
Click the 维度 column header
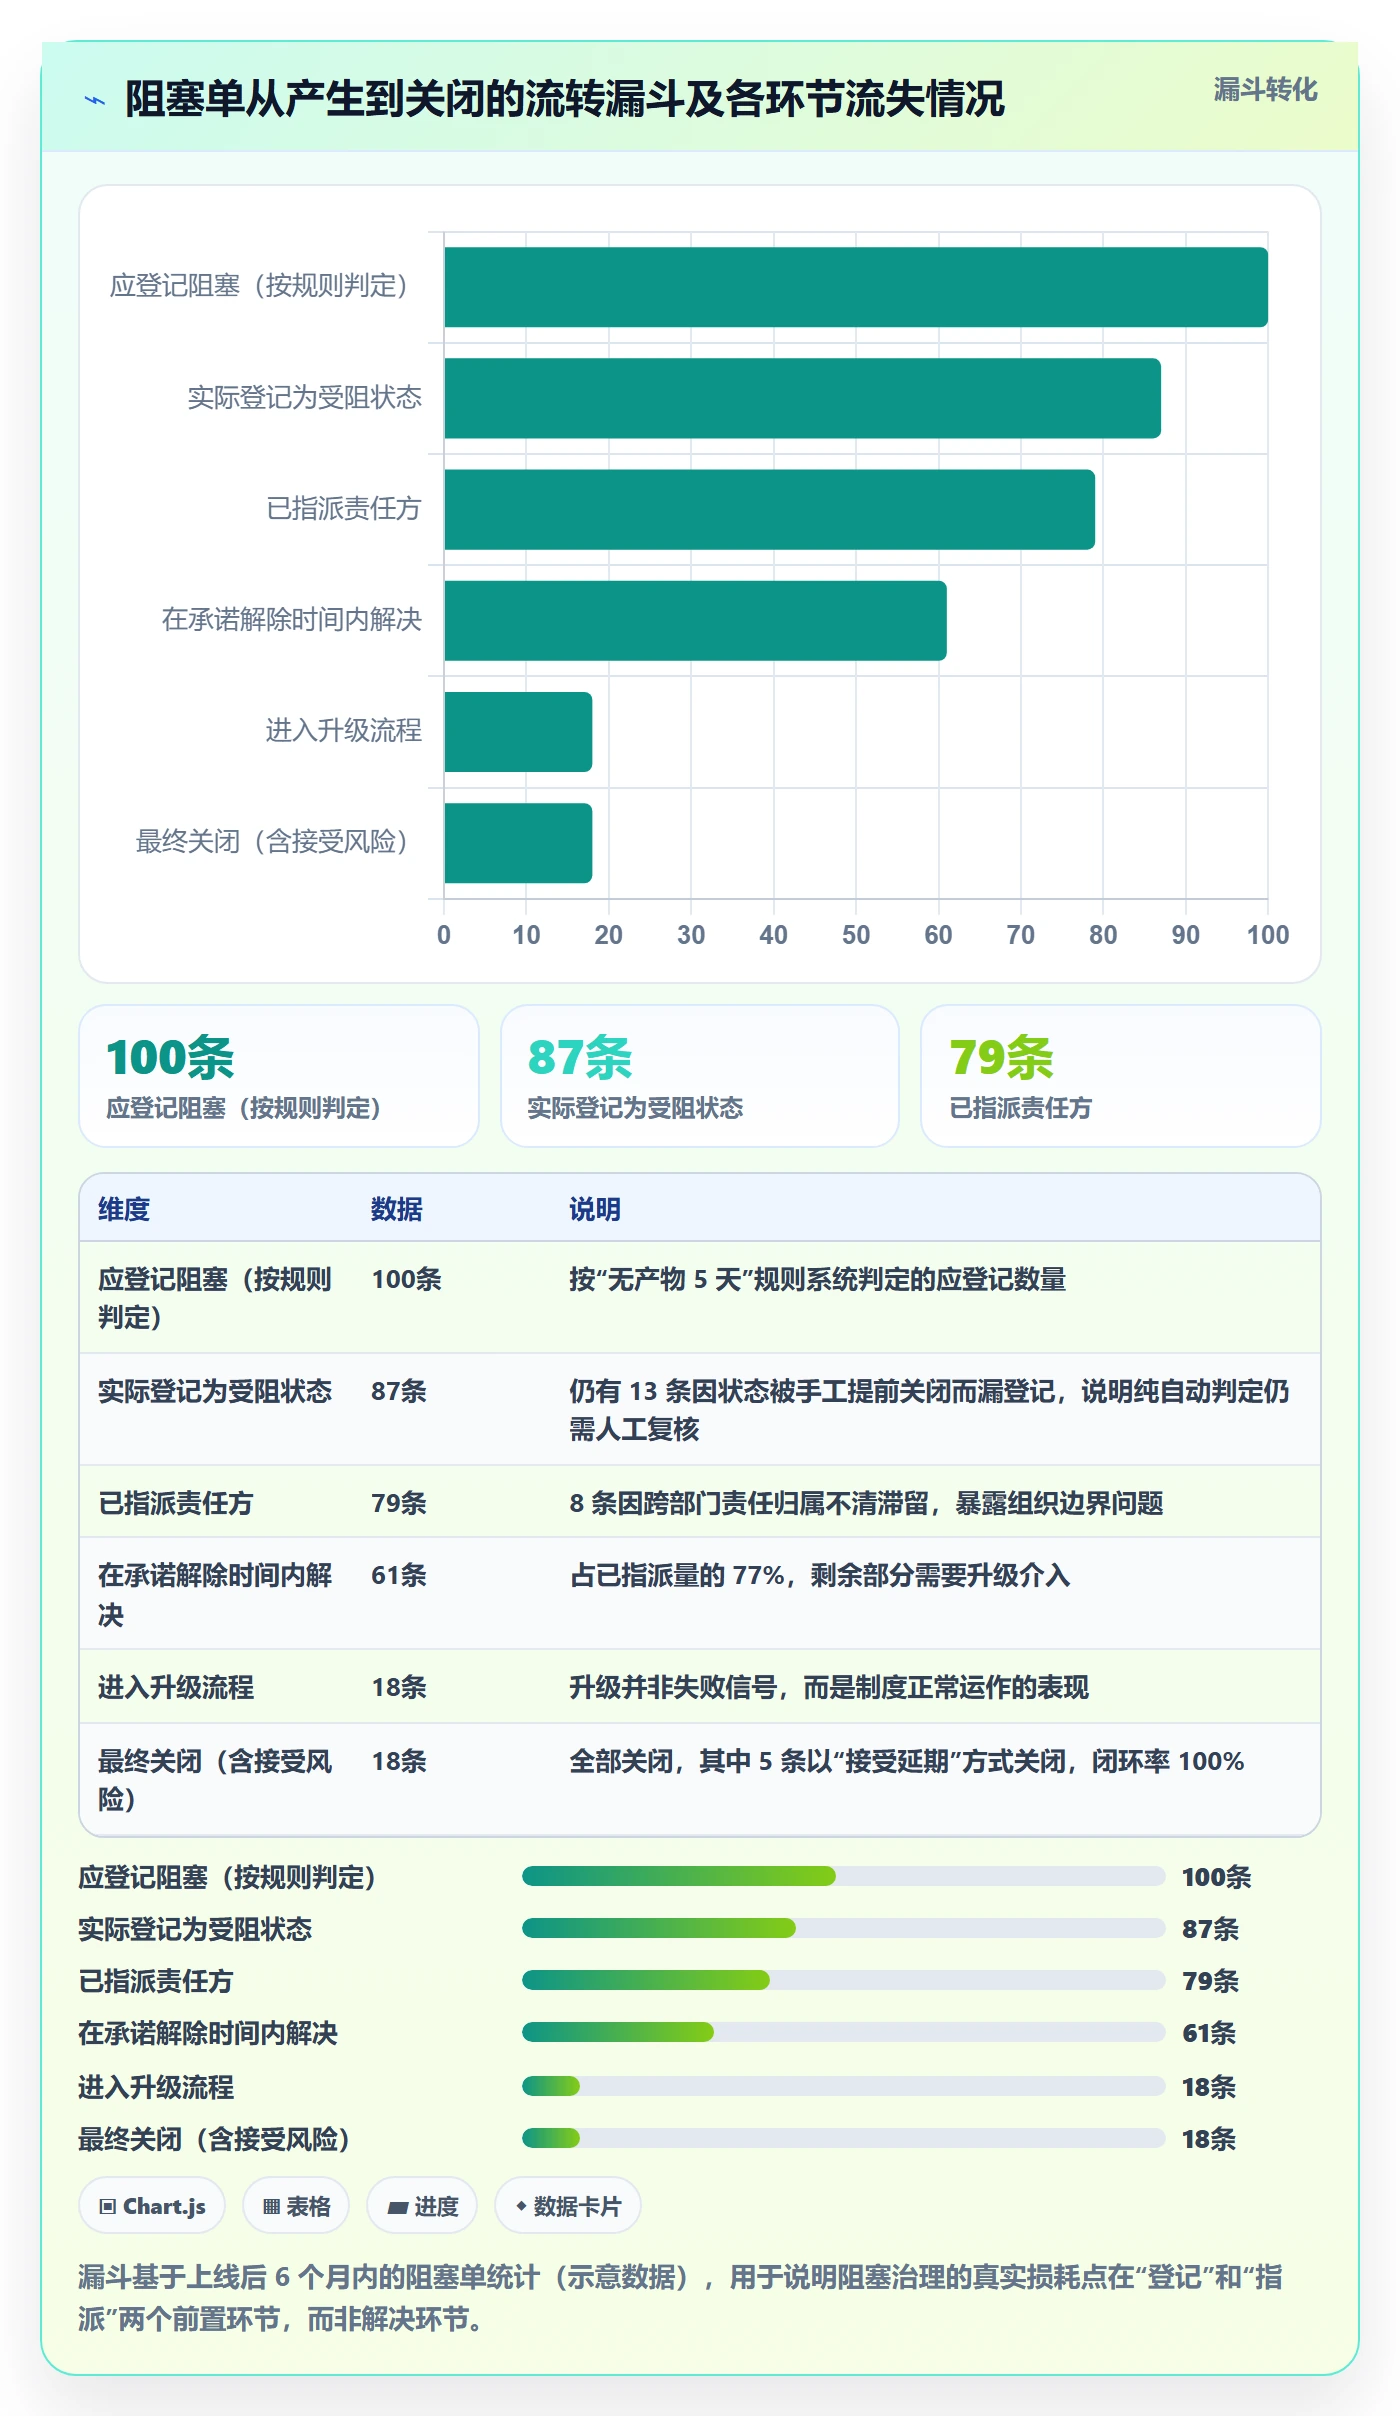(x=124, y=1209)
